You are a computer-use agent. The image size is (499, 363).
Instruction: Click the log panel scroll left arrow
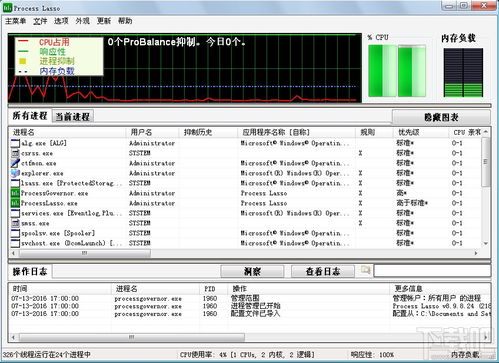pos(14,337)
